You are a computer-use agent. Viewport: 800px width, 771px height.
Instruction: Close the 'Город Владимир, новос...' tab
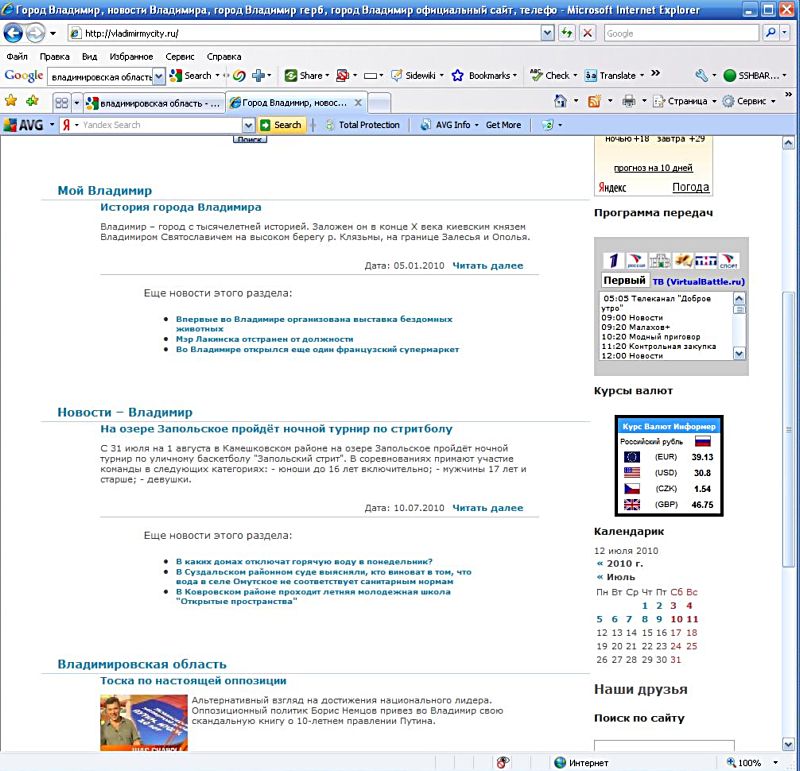(358, 103)
